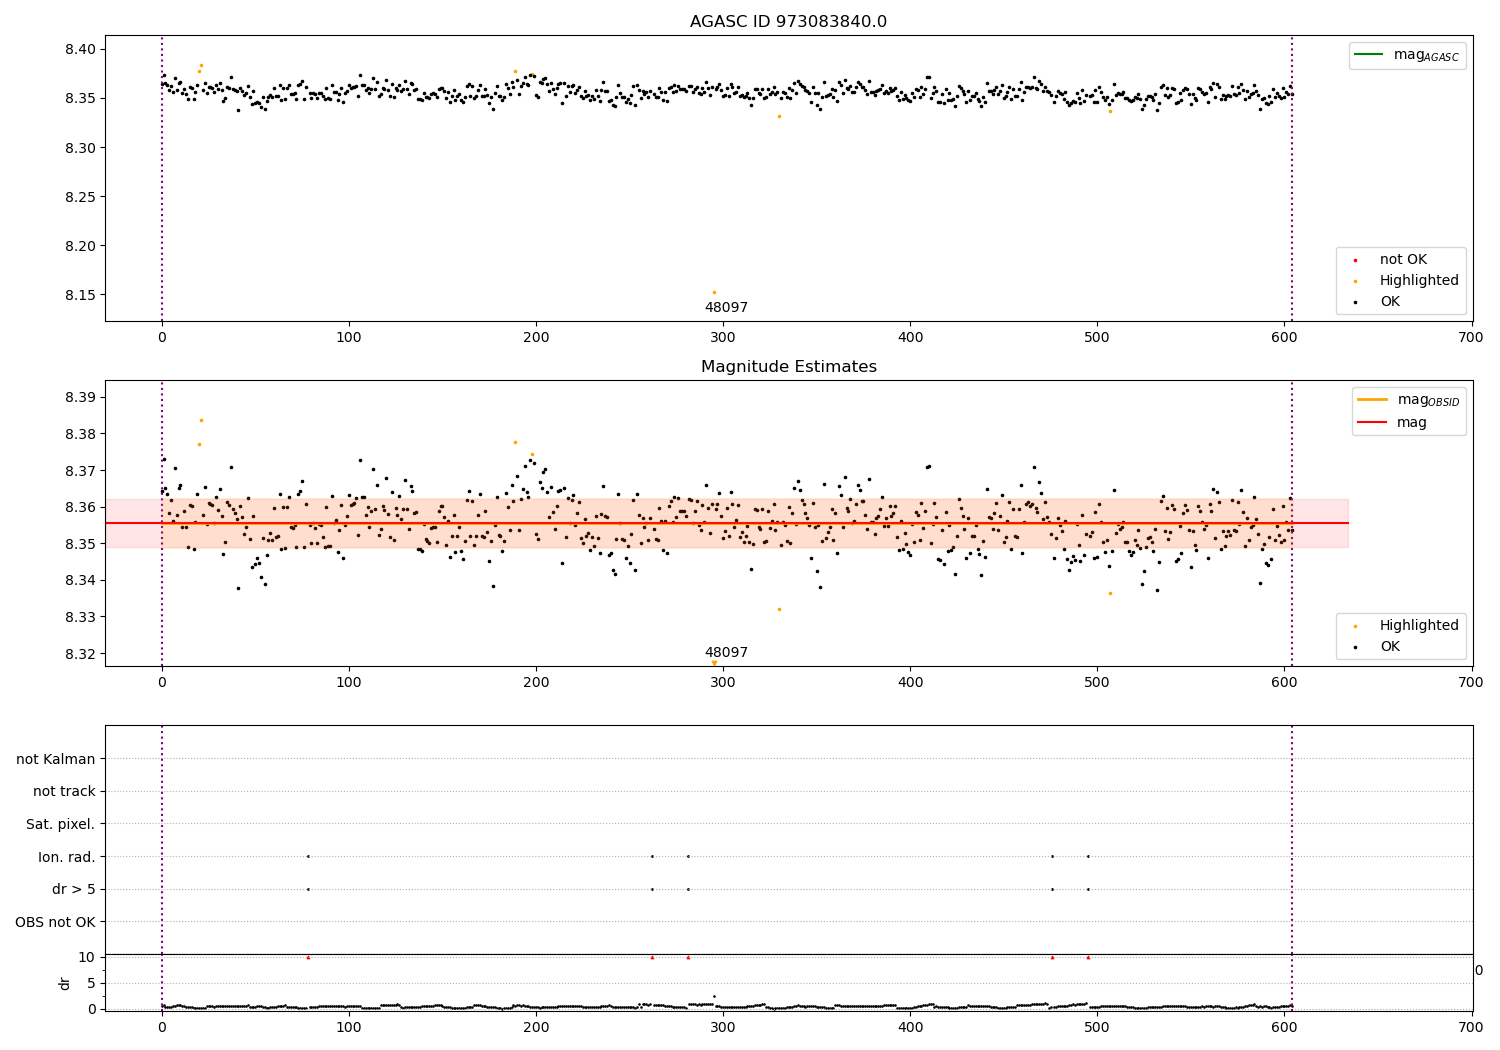Select the 'not OK' legend entry
The width and height of the screenshot is (1500, 1050).
1402,260
